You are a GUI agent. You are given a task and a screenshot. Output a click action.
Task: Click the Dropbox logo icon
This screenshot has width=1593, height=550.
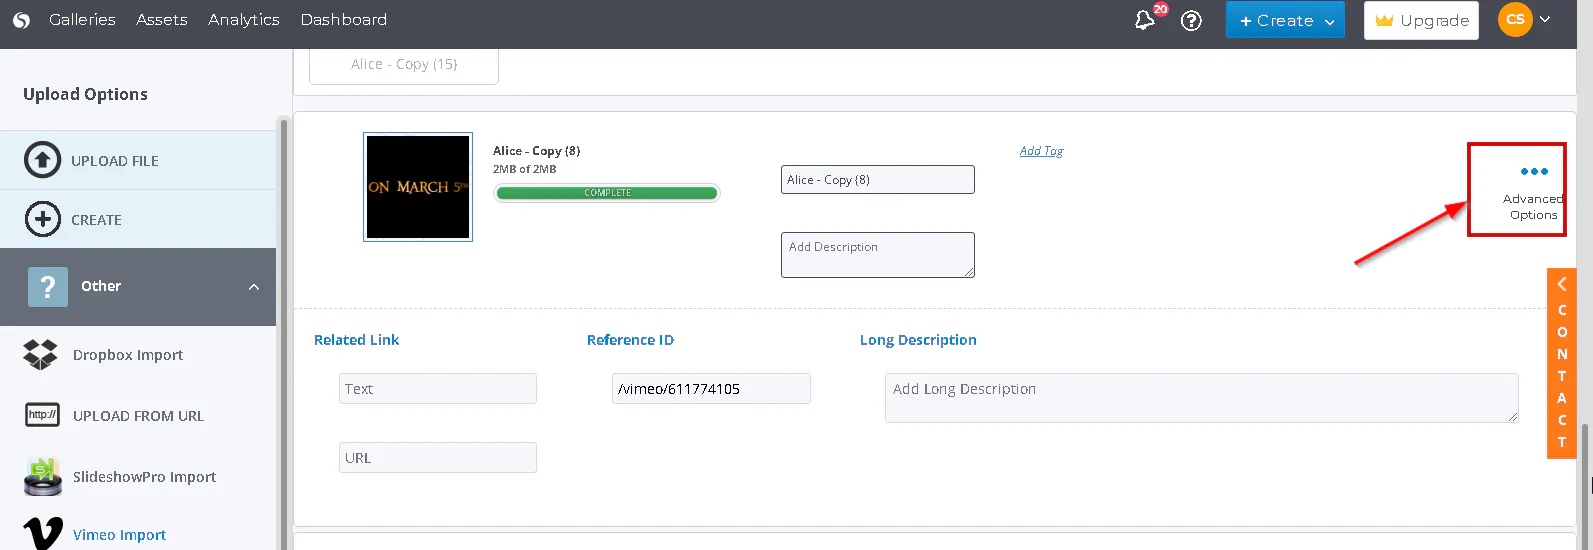point(41,354)
